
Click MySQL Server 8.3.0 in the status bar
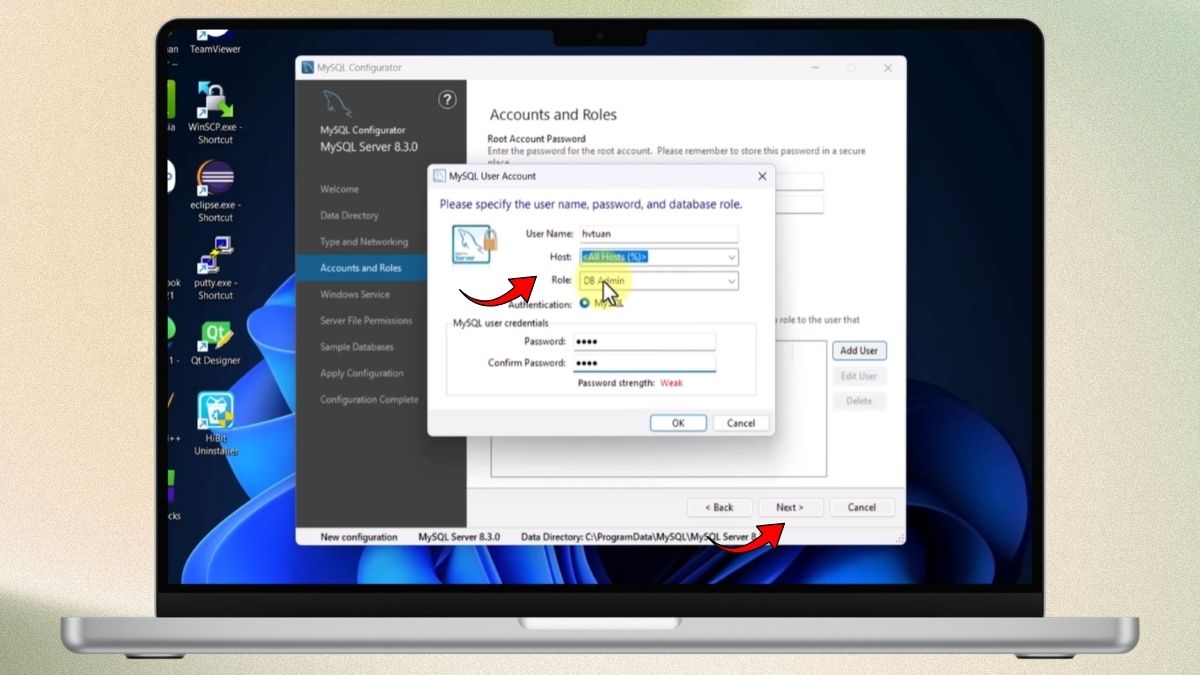(x=459, y=537)
